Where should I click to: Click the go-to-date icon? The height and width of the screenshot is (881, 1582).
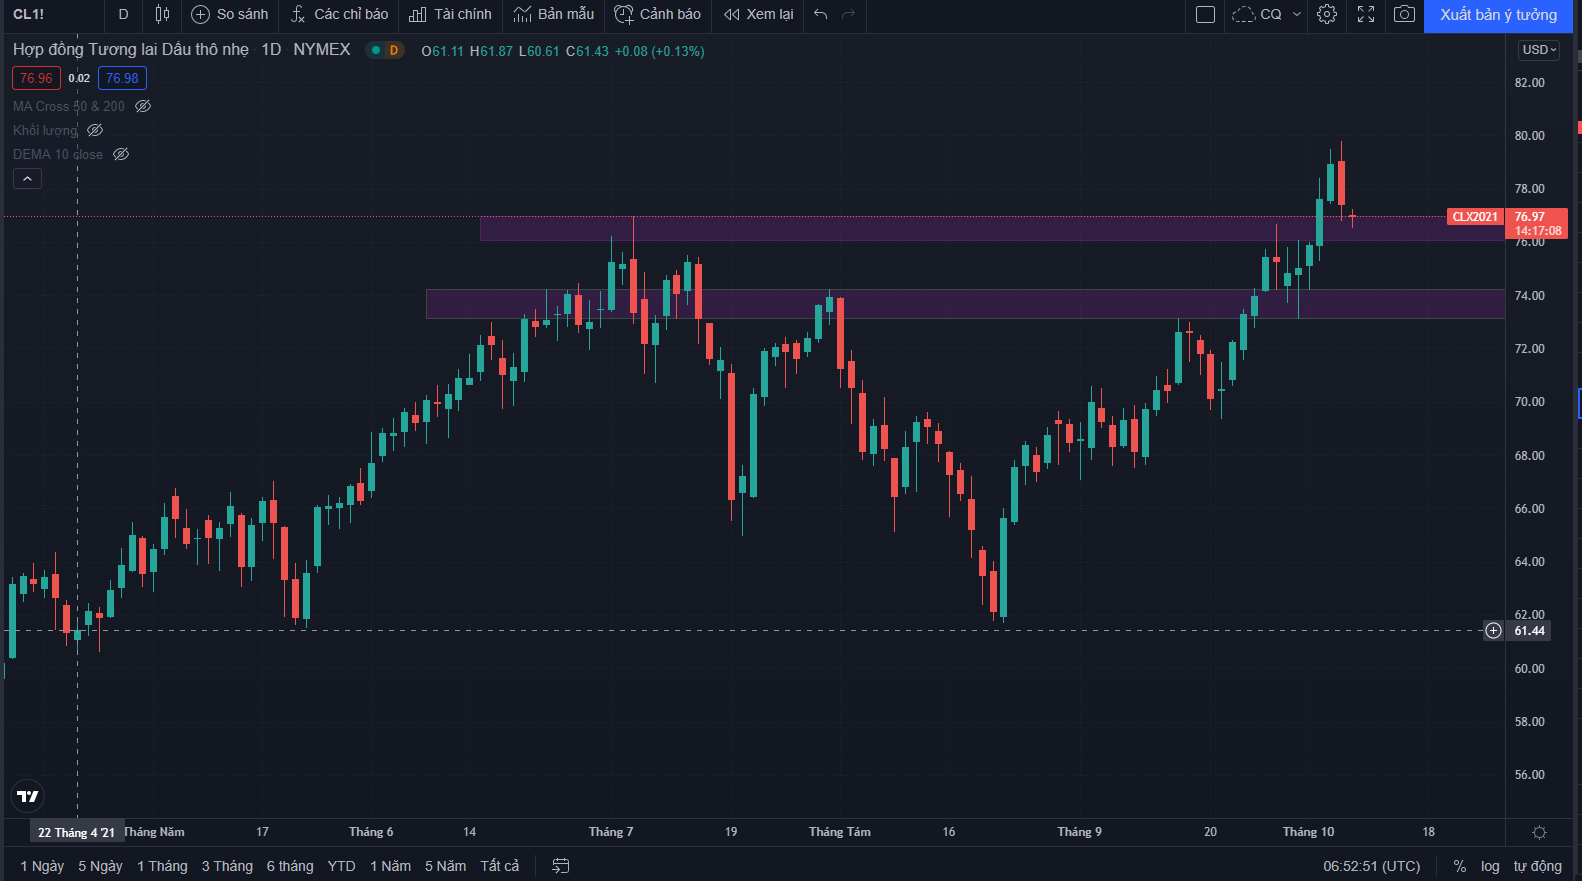(561, 866)
